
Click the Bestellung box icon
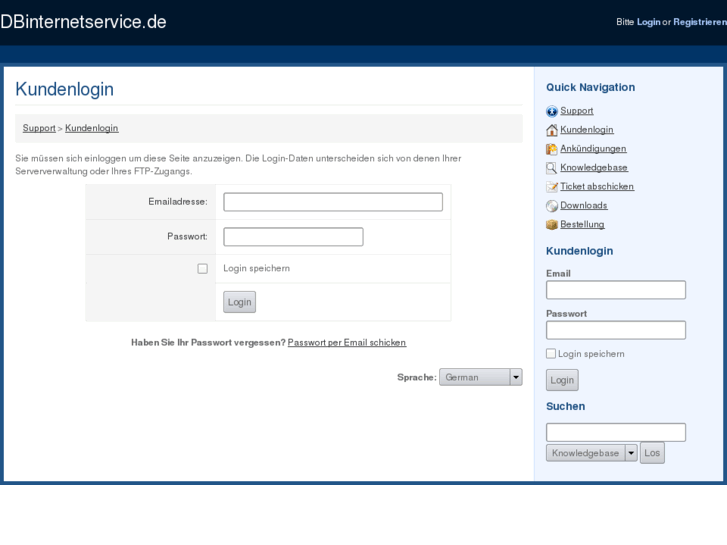(x=552, y=224)
